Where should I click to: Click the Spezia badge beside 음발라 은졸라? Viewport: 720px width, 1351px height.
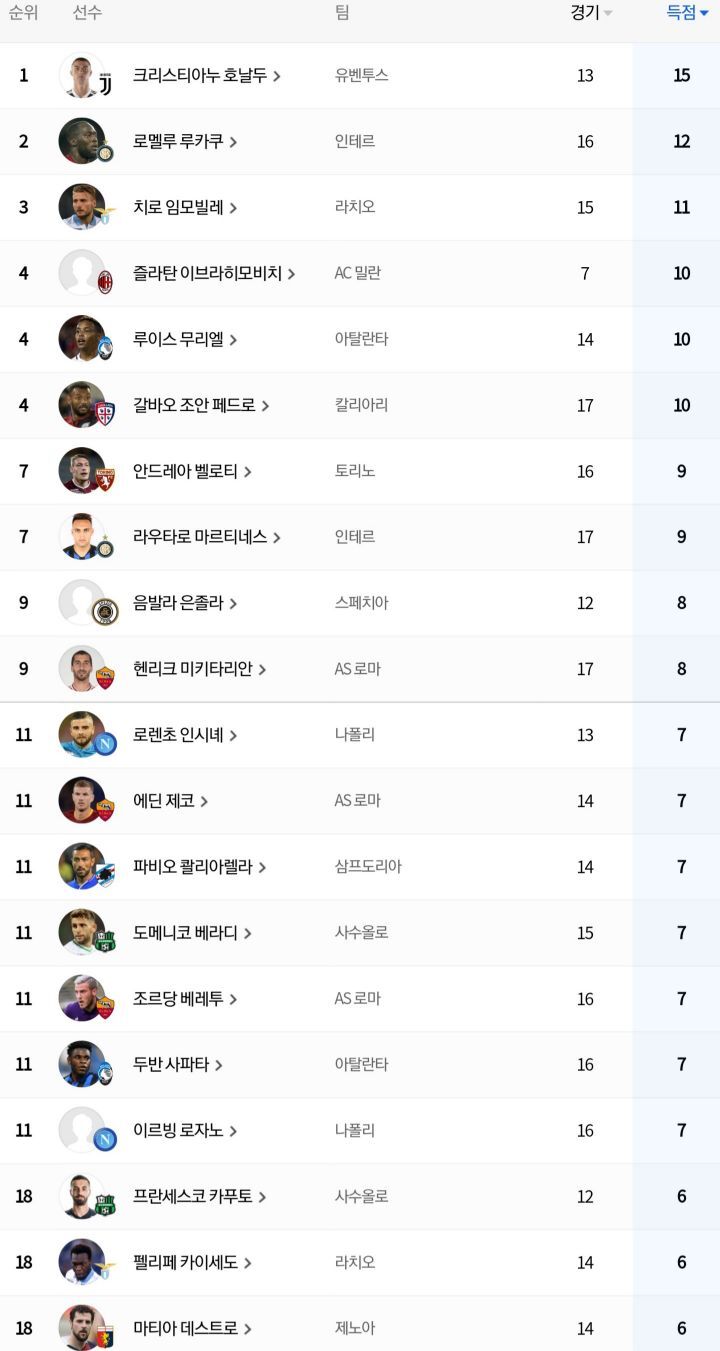click(x=105, y=612)
